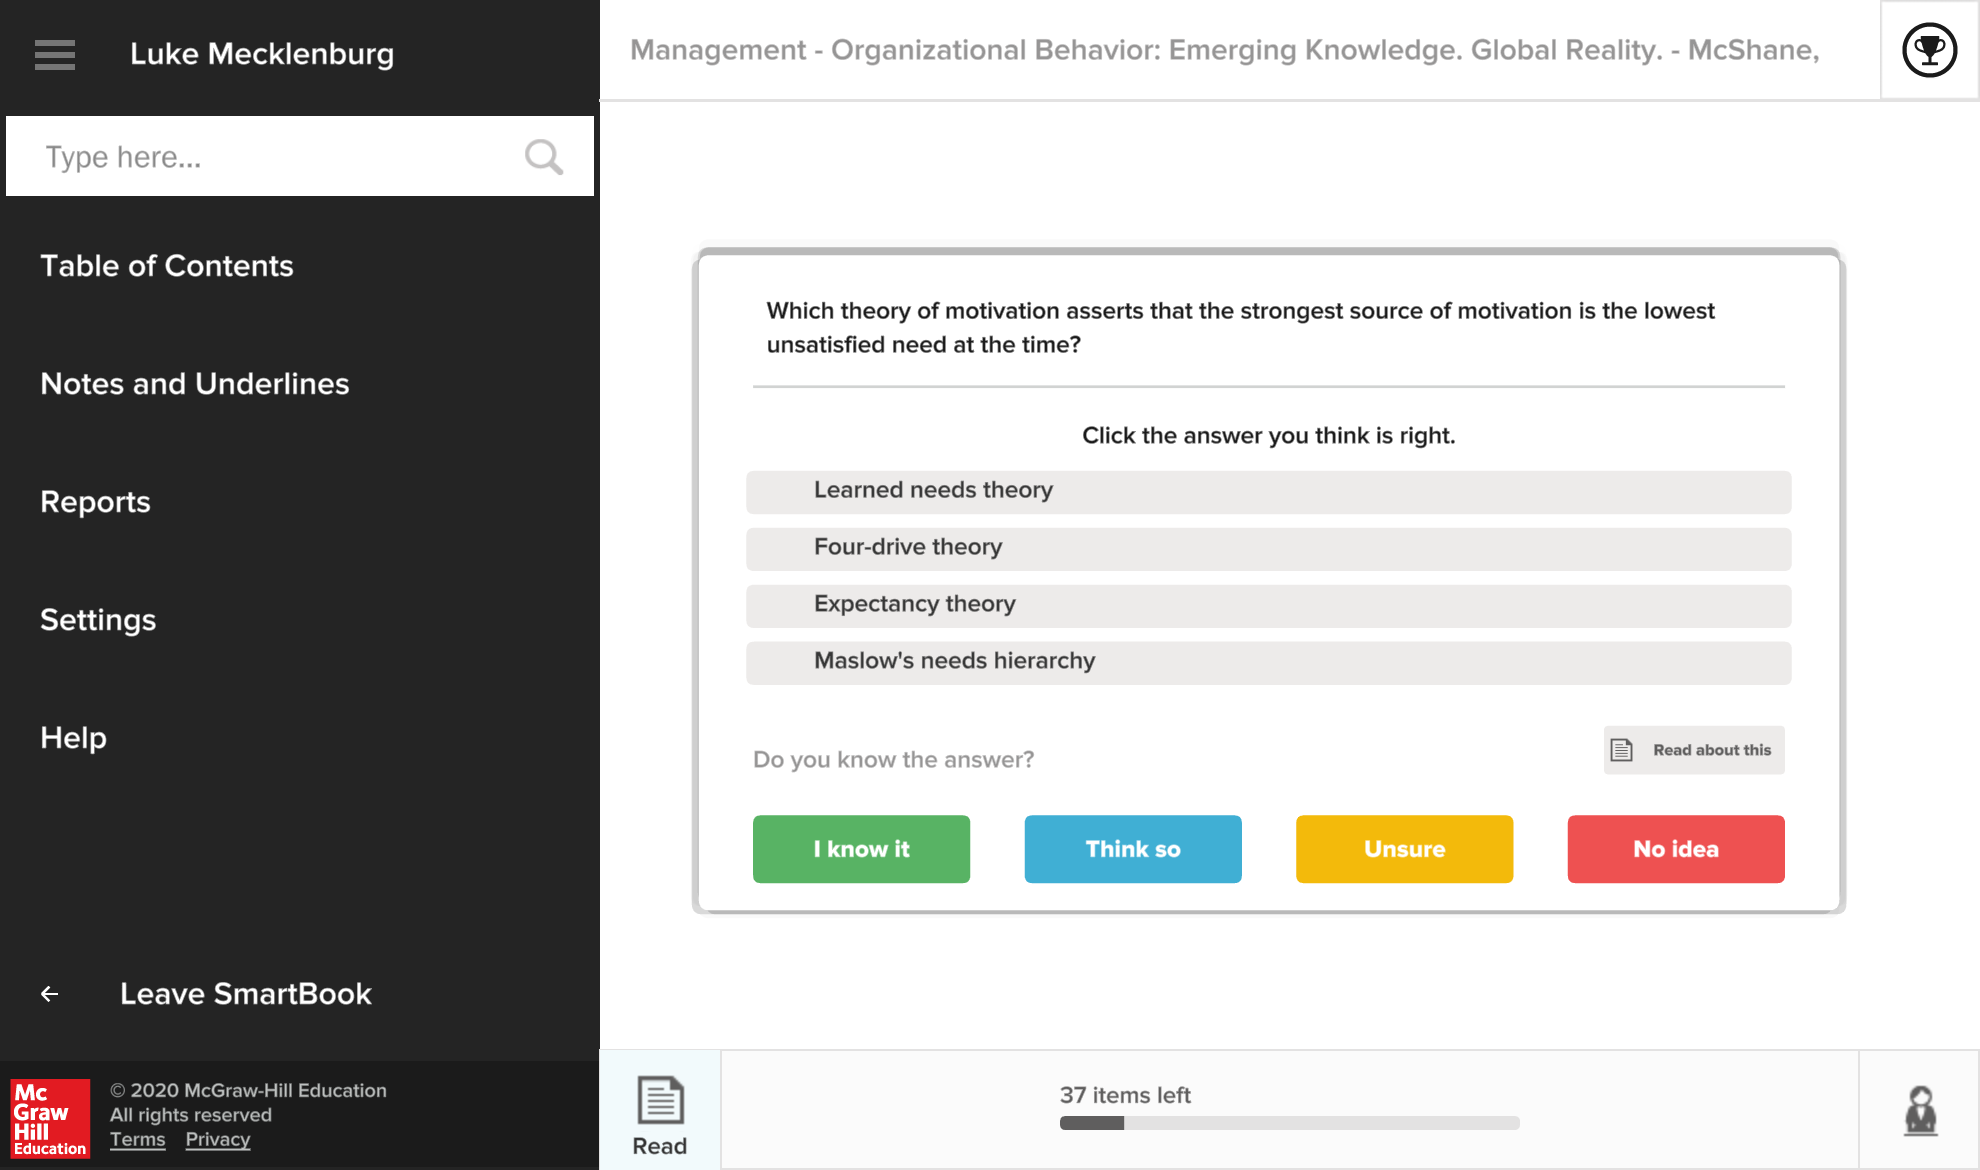
Task: Click the Leave SmartBook back arrow
Action: click(x=49, y=994)
